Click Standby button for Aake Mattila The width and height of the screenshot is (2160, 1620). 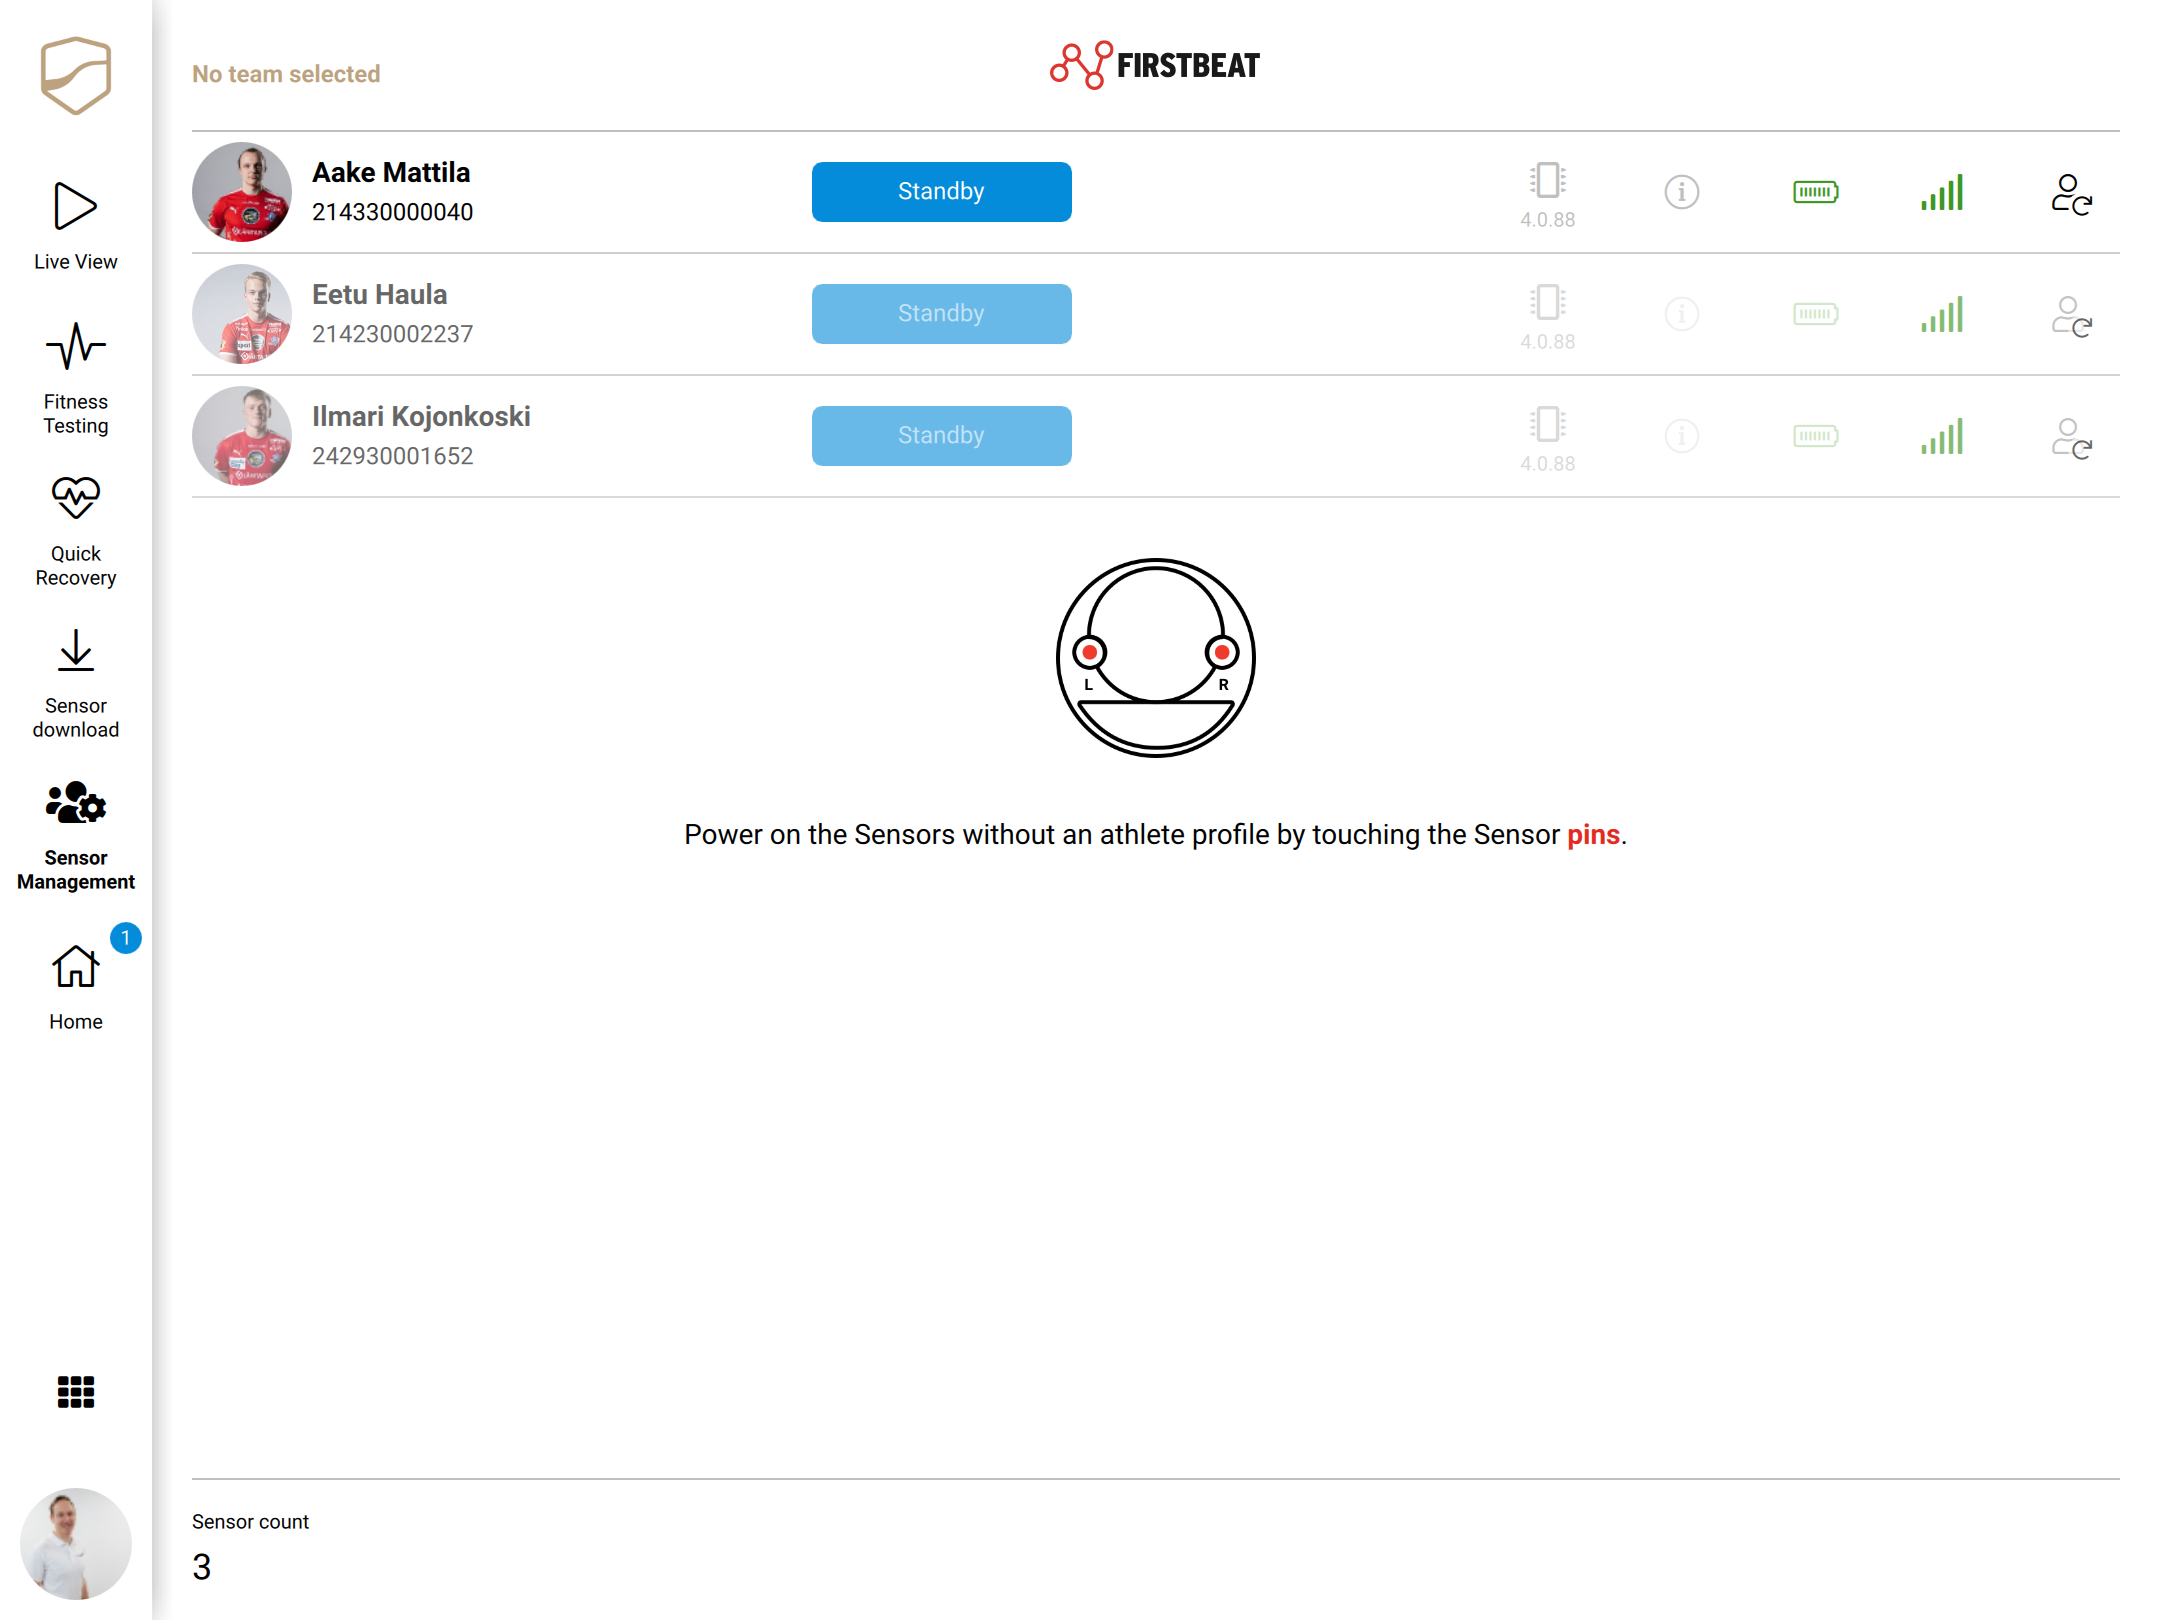pyautogui.click(x=941, y=192)
